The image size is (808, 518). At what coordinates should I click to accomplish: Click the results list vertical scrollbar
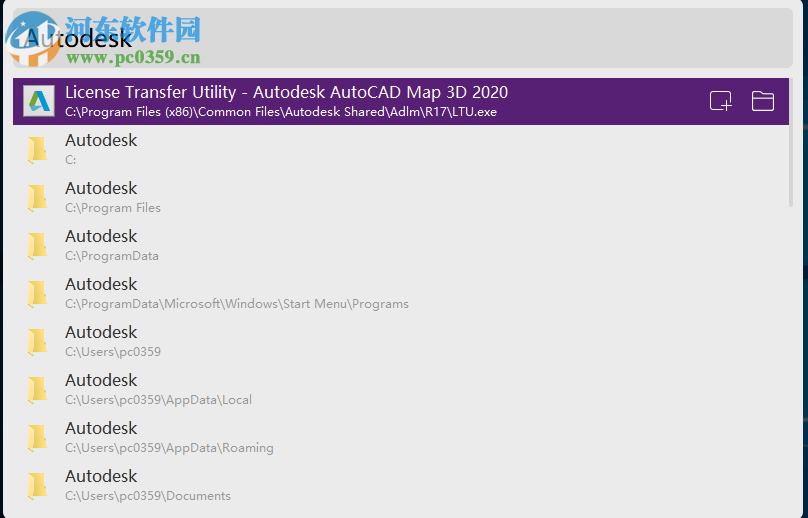coord(791,143)
